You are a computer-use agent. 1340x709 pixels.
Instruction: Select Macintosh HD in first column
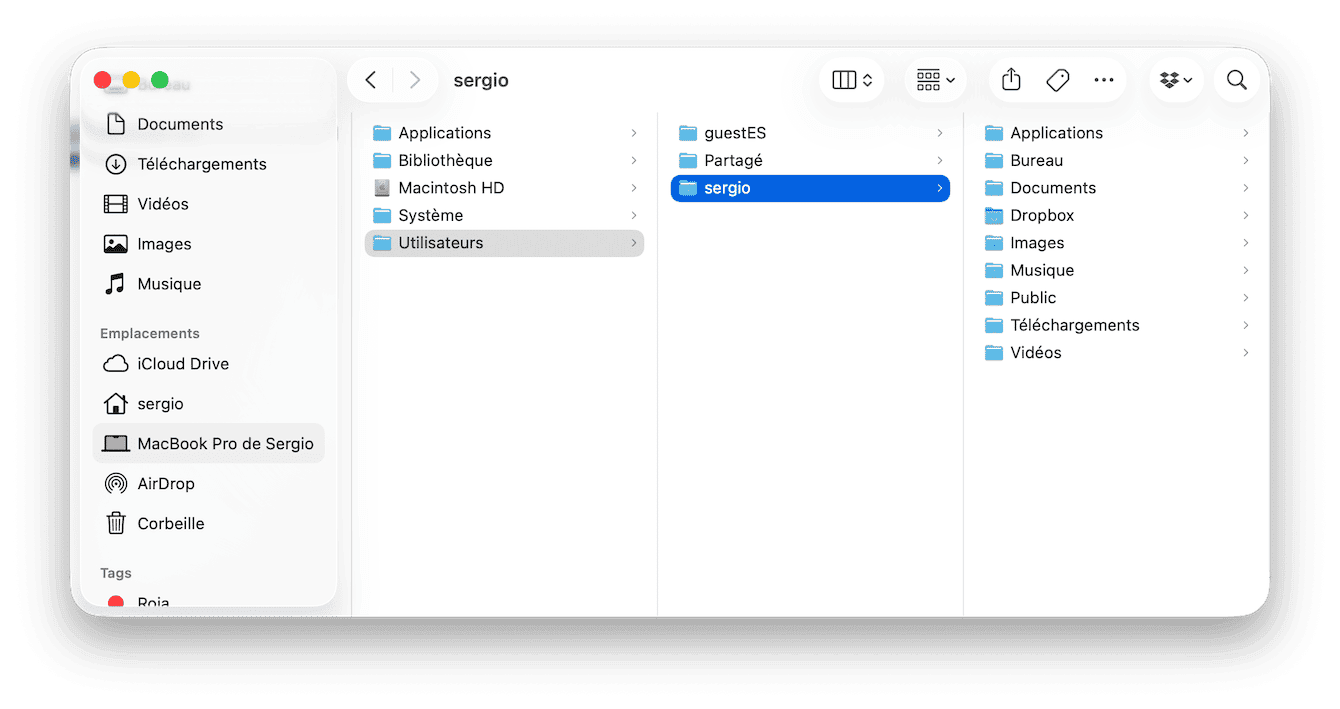click(x=451, y=188)
